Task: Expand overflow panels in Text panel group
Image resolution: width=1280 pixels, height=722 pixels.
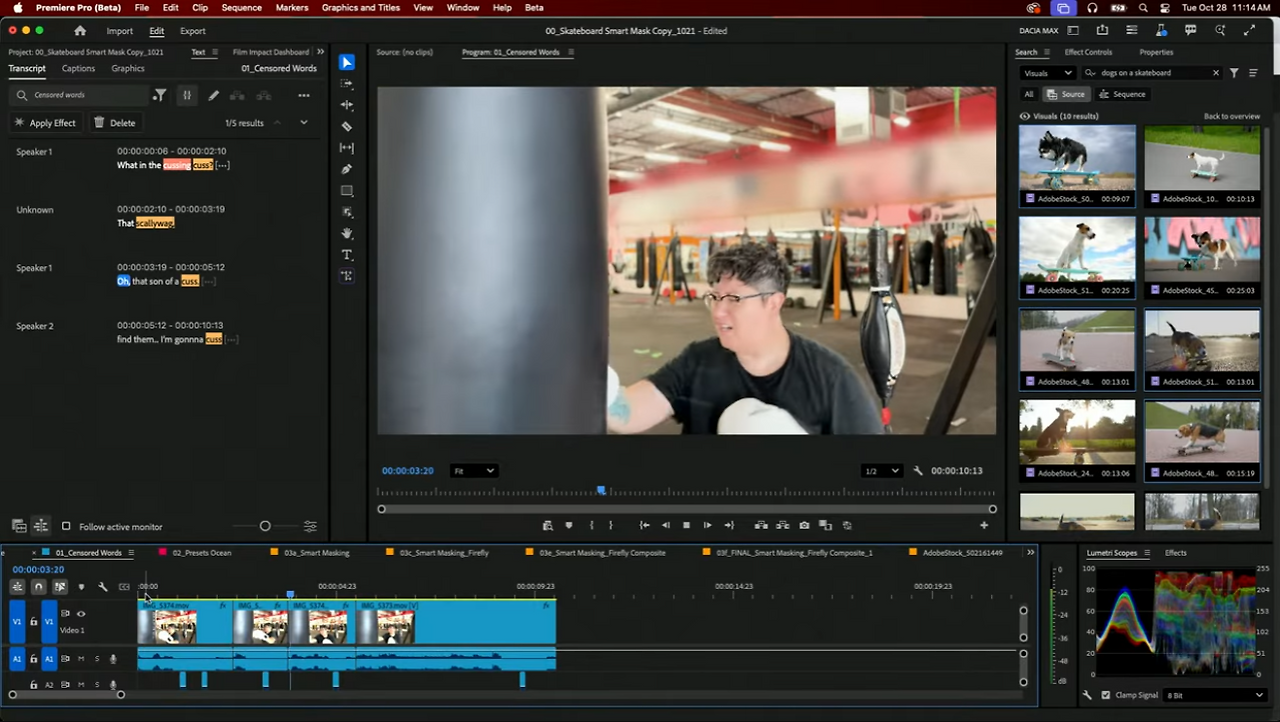Action: (x=320, y=52)
